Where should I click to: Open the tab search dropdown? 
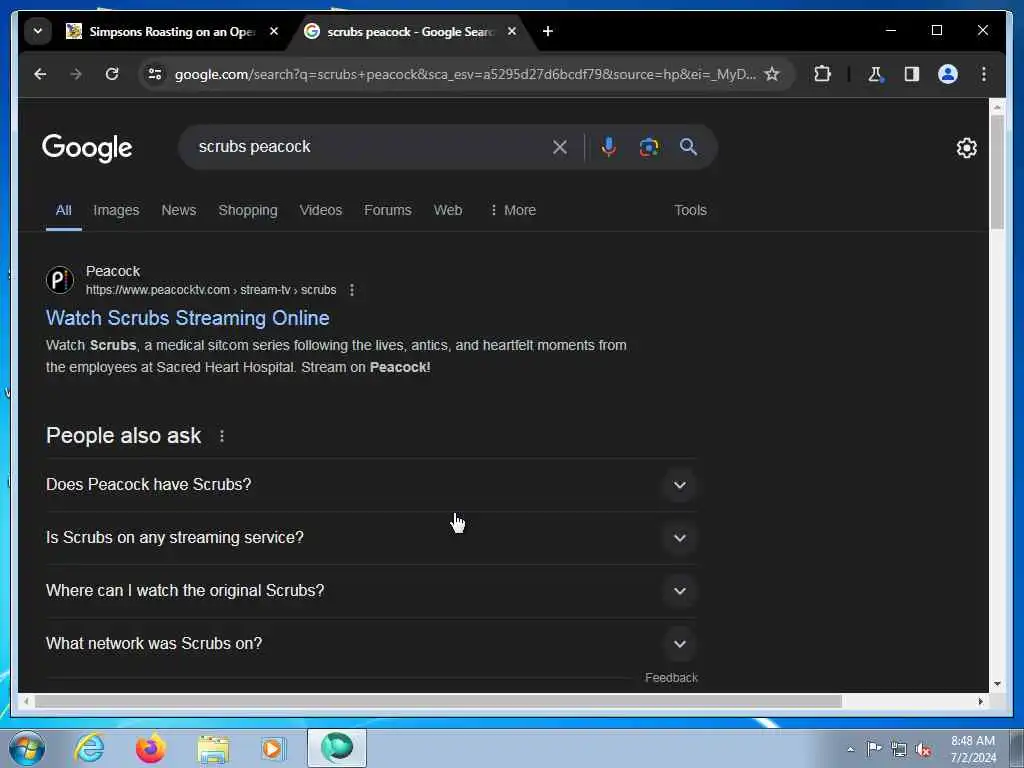pos(38,31)
